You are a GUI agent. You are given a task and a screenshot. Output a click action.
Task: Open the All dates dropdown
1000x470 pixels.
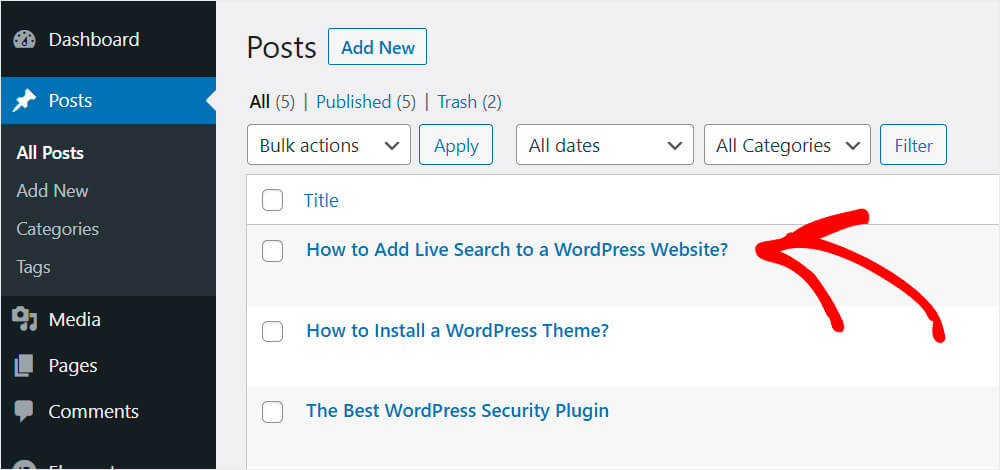click(605, 145)
